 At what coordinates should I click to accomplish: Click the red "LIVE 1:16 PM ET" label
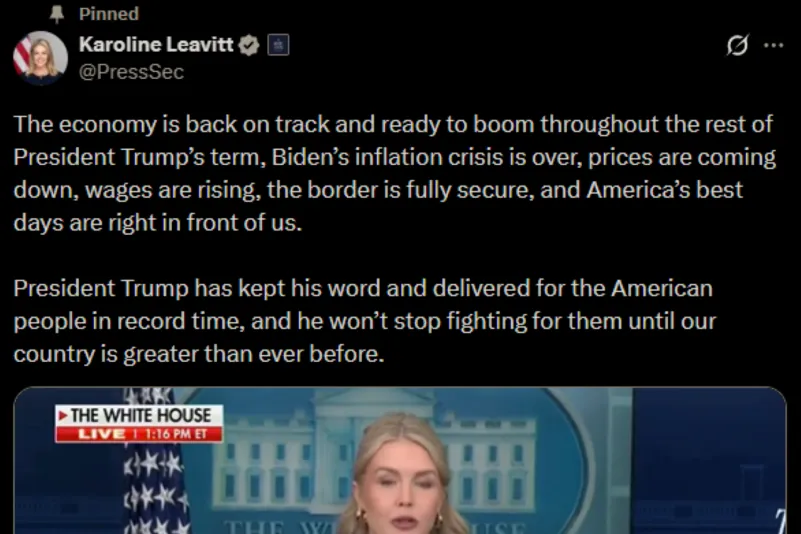139,434
